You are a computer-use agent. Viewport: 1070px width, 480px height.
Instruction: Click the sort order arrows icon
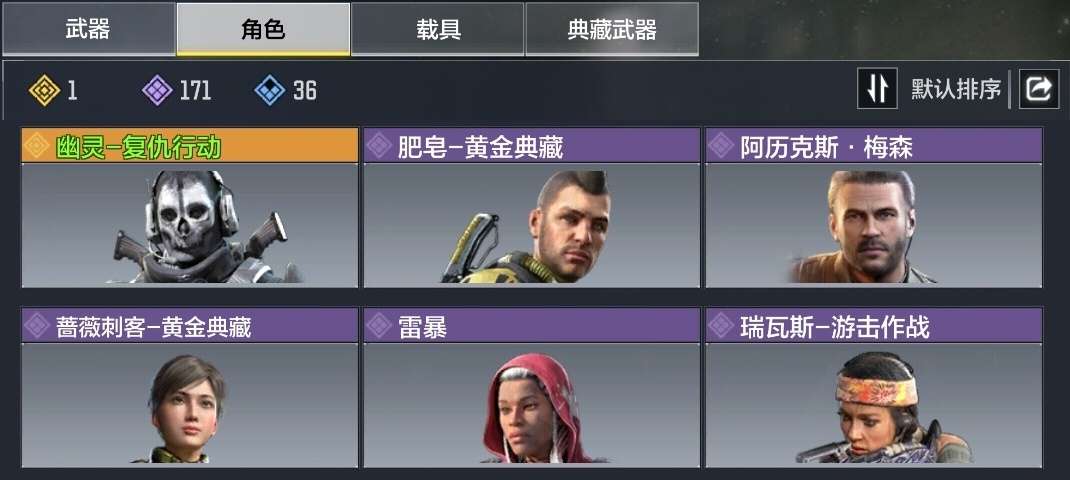(x=877, y=88)
